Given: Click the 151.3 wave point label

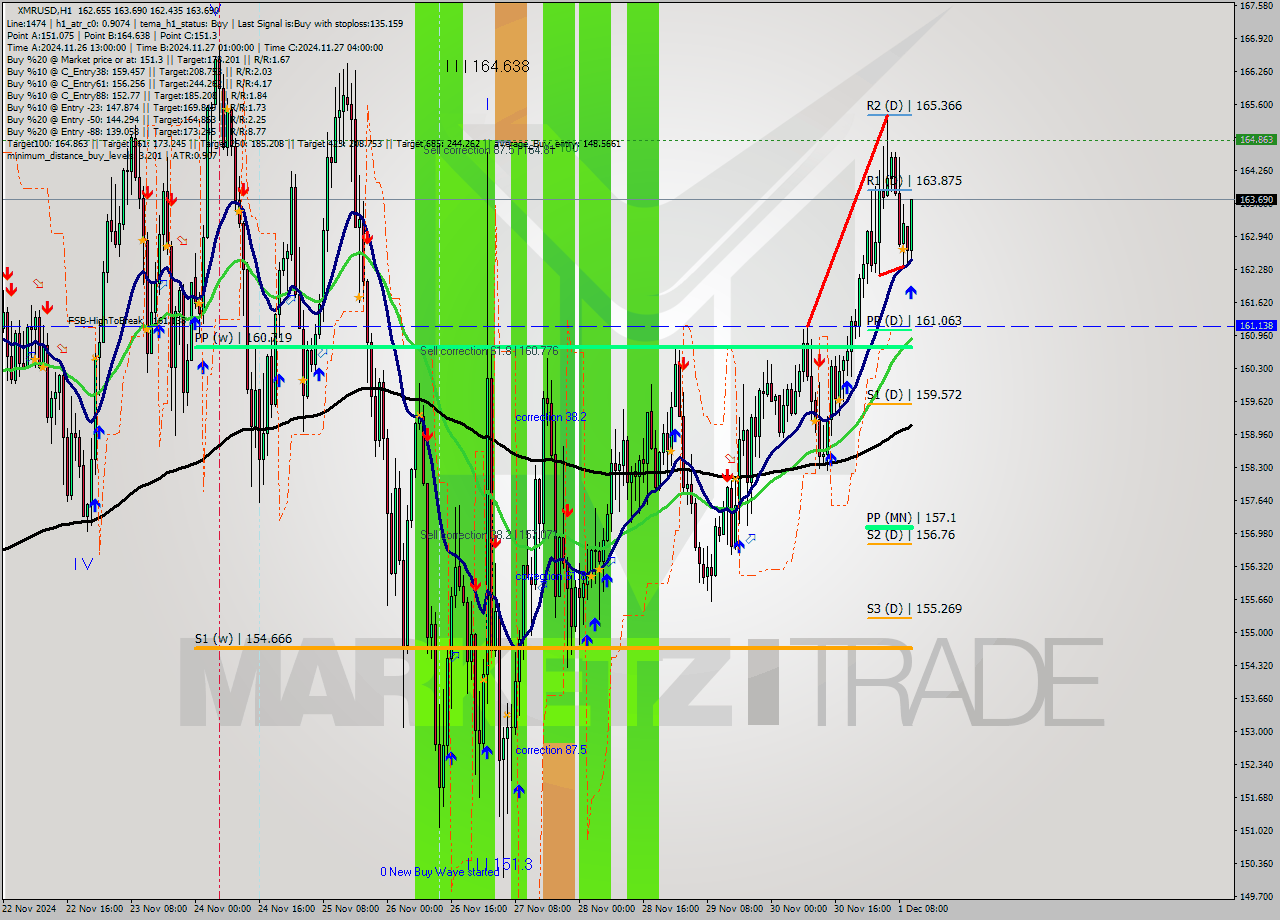Looking at the screenshot, I should point(499,864).
